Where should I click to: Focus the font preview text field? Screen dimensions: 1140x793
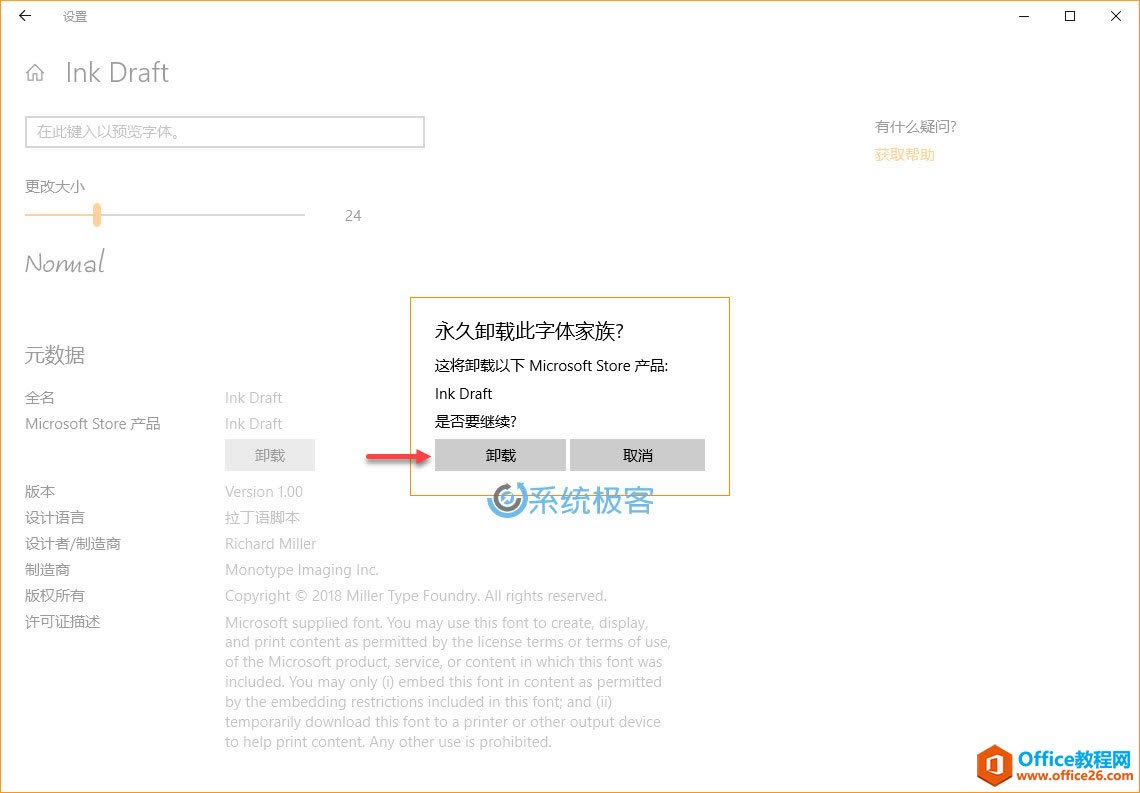pos(225,132)
